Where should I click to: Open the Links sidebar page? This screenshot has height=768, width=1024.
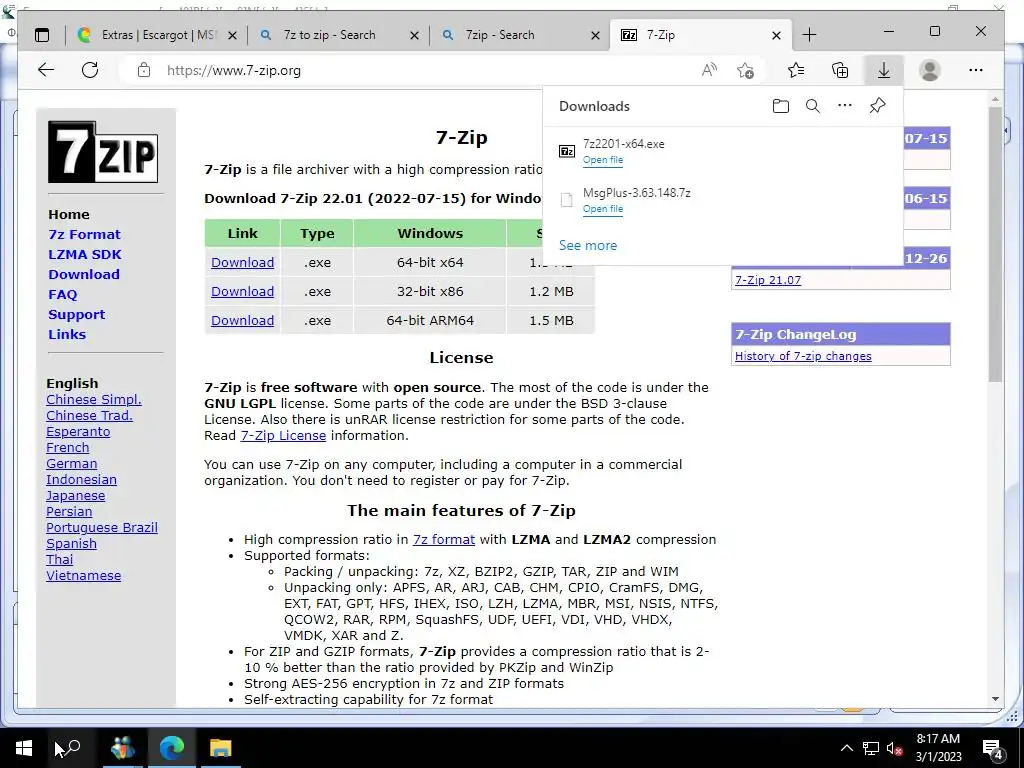pyautogui.click(x=67, y=334)
